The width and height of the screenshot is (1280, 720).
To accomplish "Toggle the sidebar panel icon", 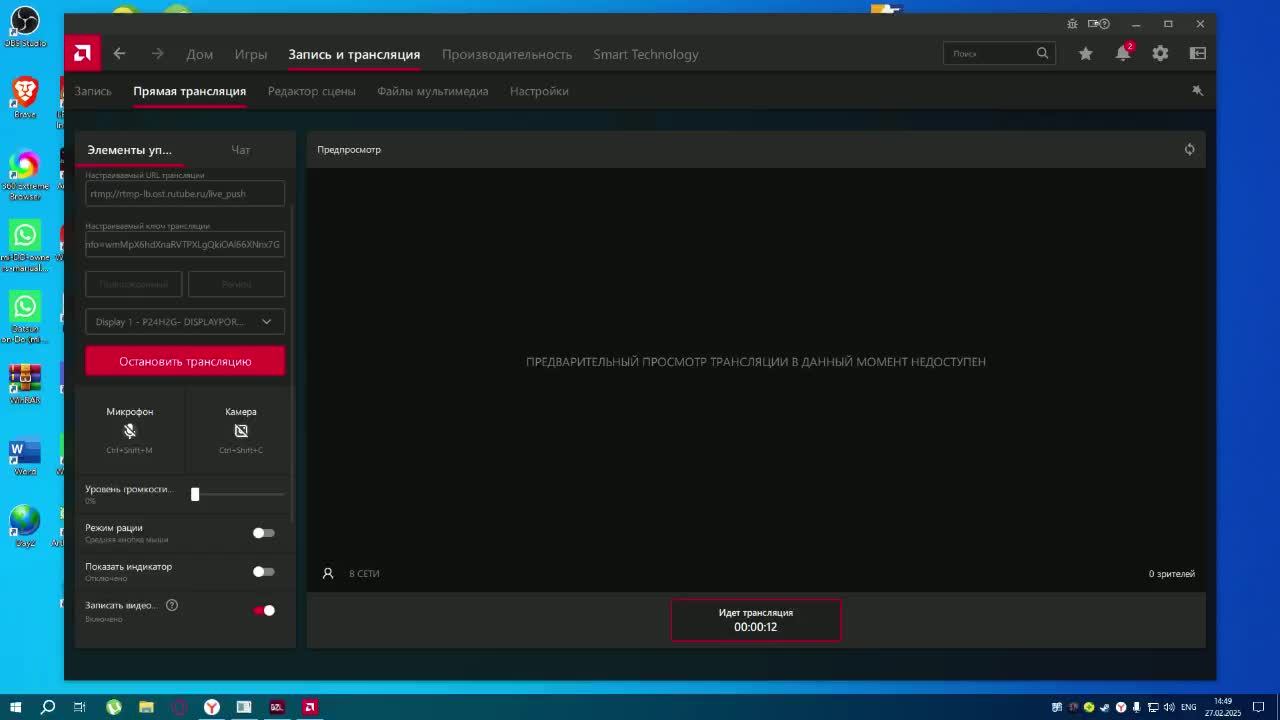I will [1198, 54].
